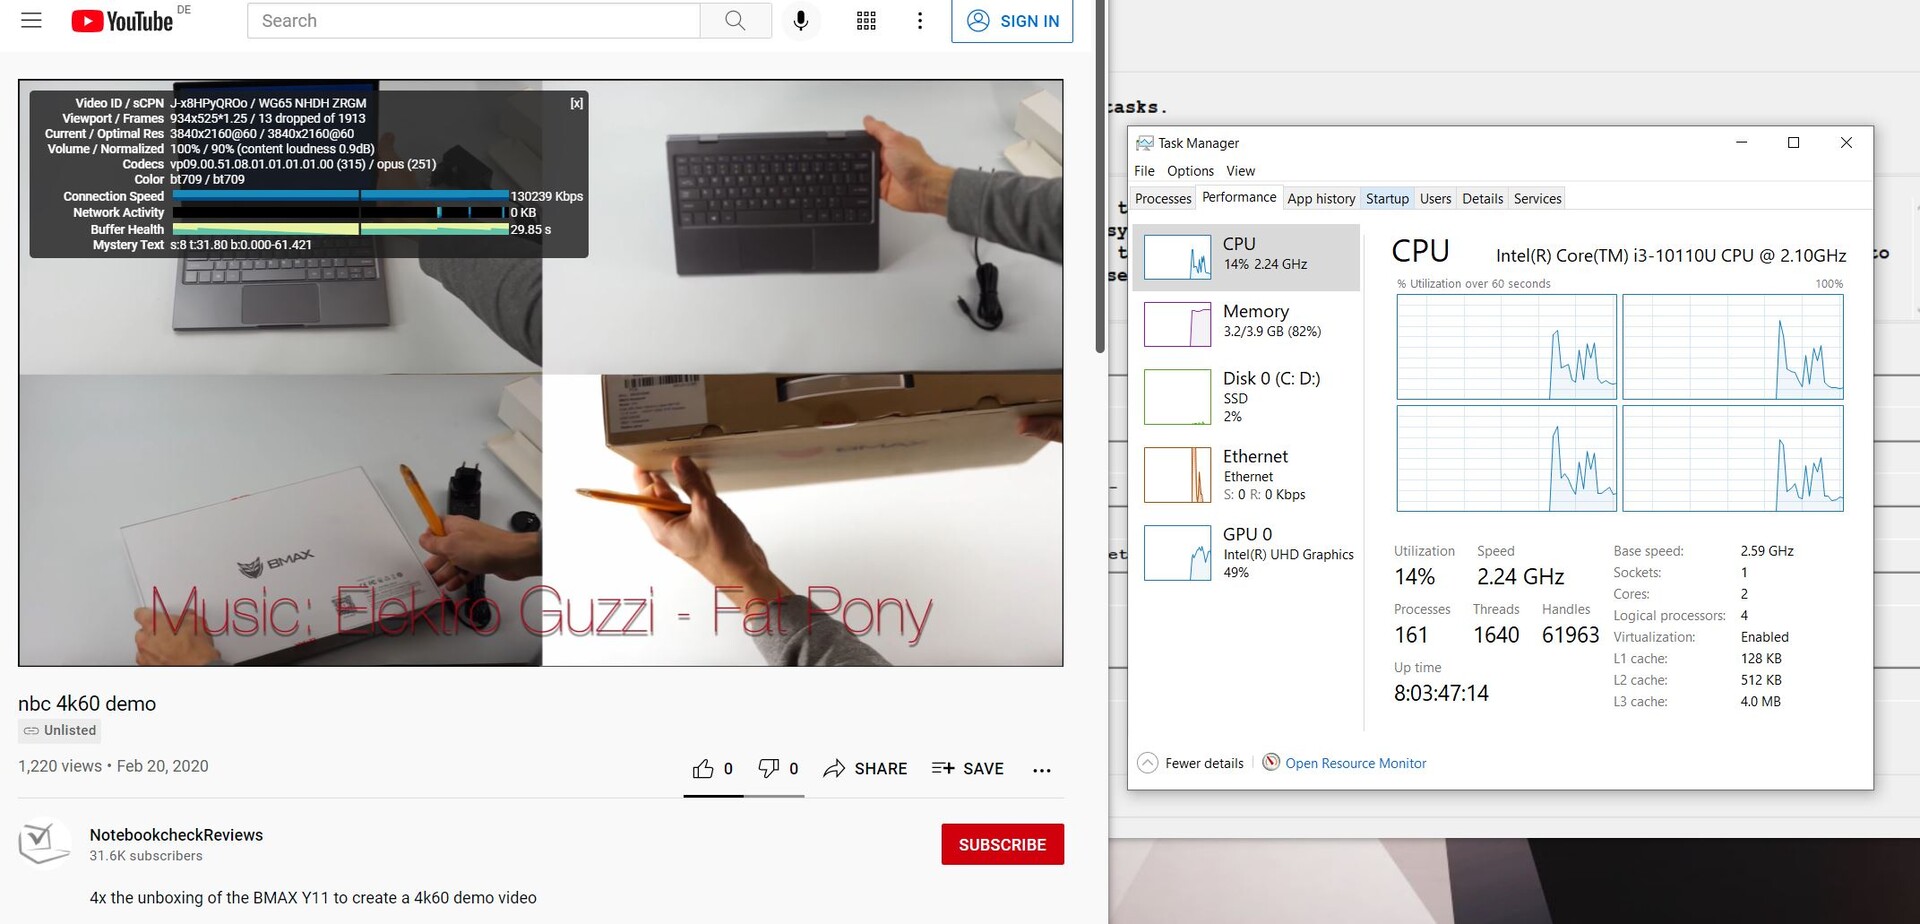Switch to the Processes tab

[1163, 198]
